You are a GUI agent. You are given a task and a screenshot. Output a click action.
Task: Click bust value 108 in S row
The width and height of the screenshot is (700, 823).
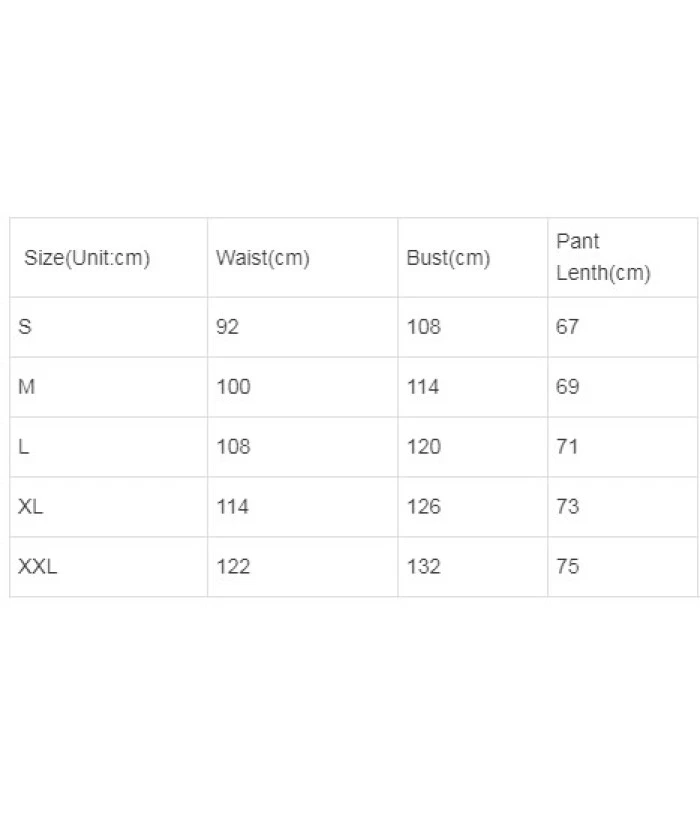tap(423, 327)
